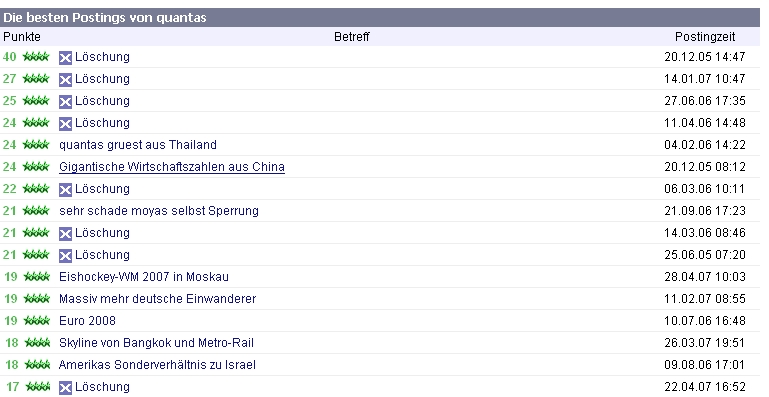
Task: Click the 'Betreff' column header
Action: coord(352,37)
